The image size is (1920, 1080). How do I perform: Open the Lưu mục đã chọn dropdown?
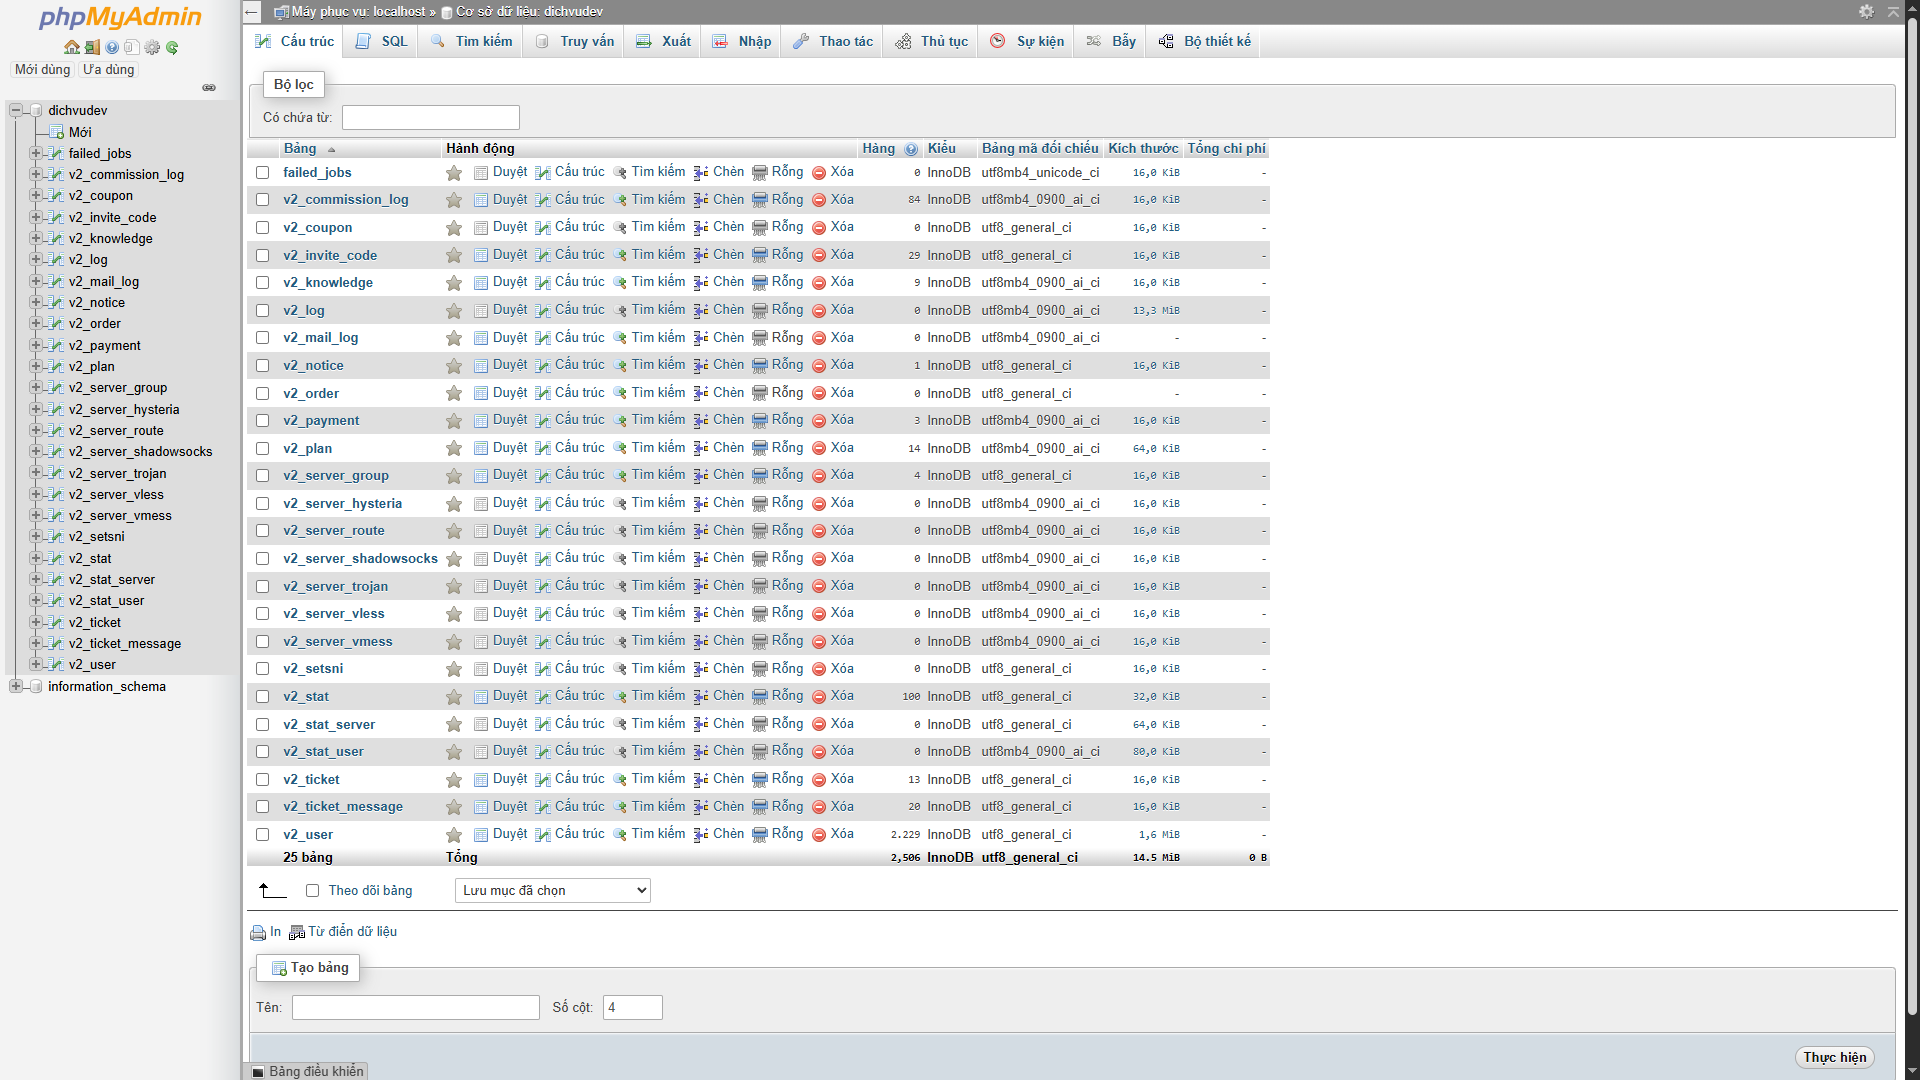(552, 891)
